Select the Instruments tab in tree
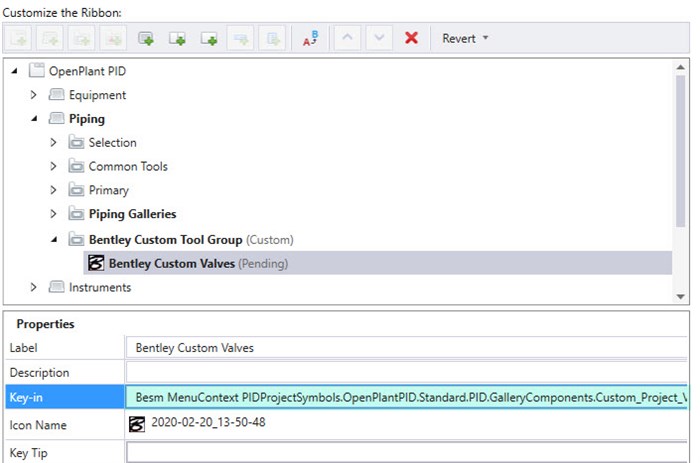Screen dimensions: 700x463 (x=100, y=287)
